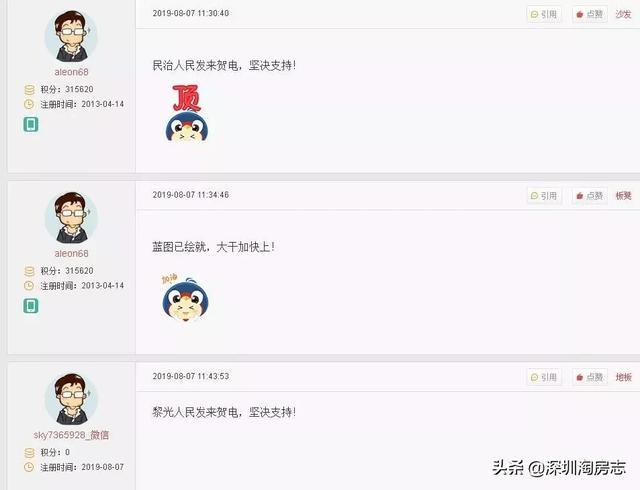Like the 11:43:53 post with 点赞
This screenshot has width=640, height=490.
(x=590, y=377)
